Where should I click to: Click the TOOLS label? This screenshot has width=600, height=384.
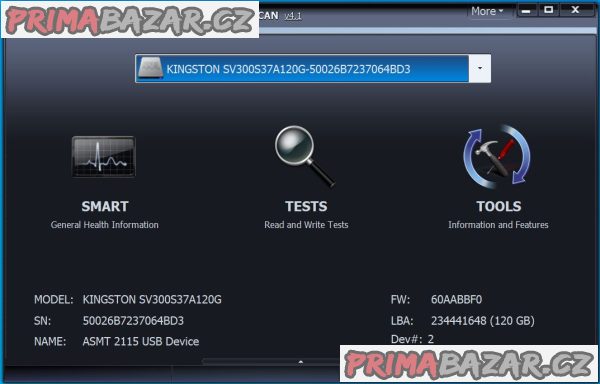pos(499,207)
